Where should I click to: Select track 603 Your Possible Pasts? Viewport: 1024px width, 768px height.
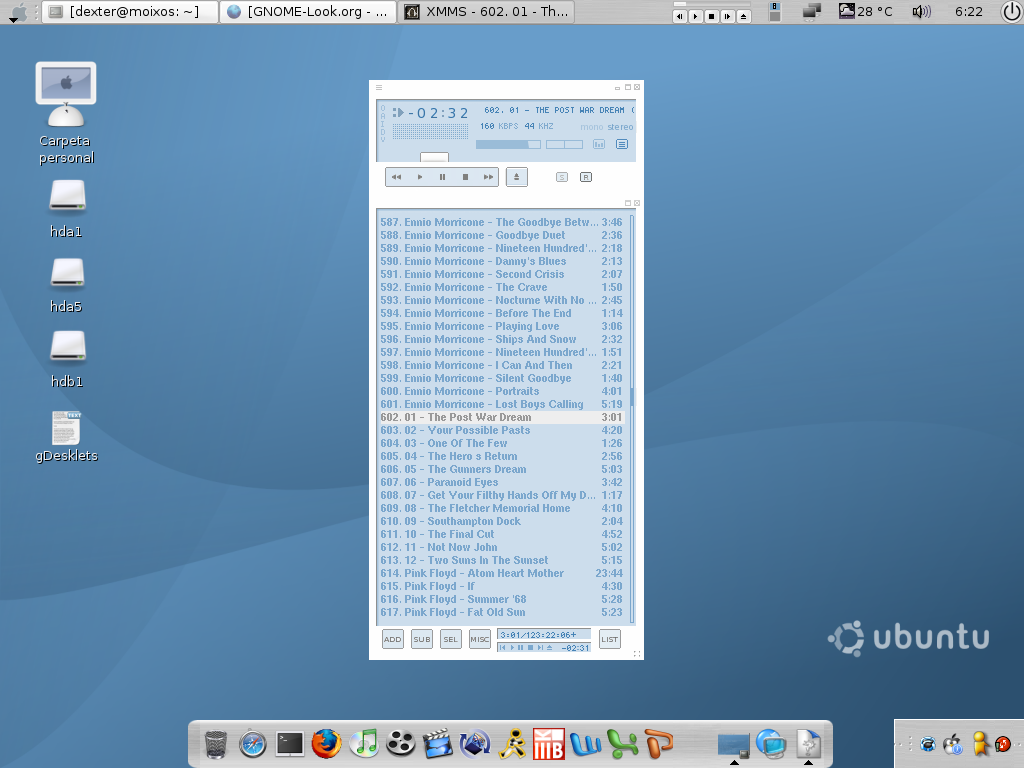point(502,430)
